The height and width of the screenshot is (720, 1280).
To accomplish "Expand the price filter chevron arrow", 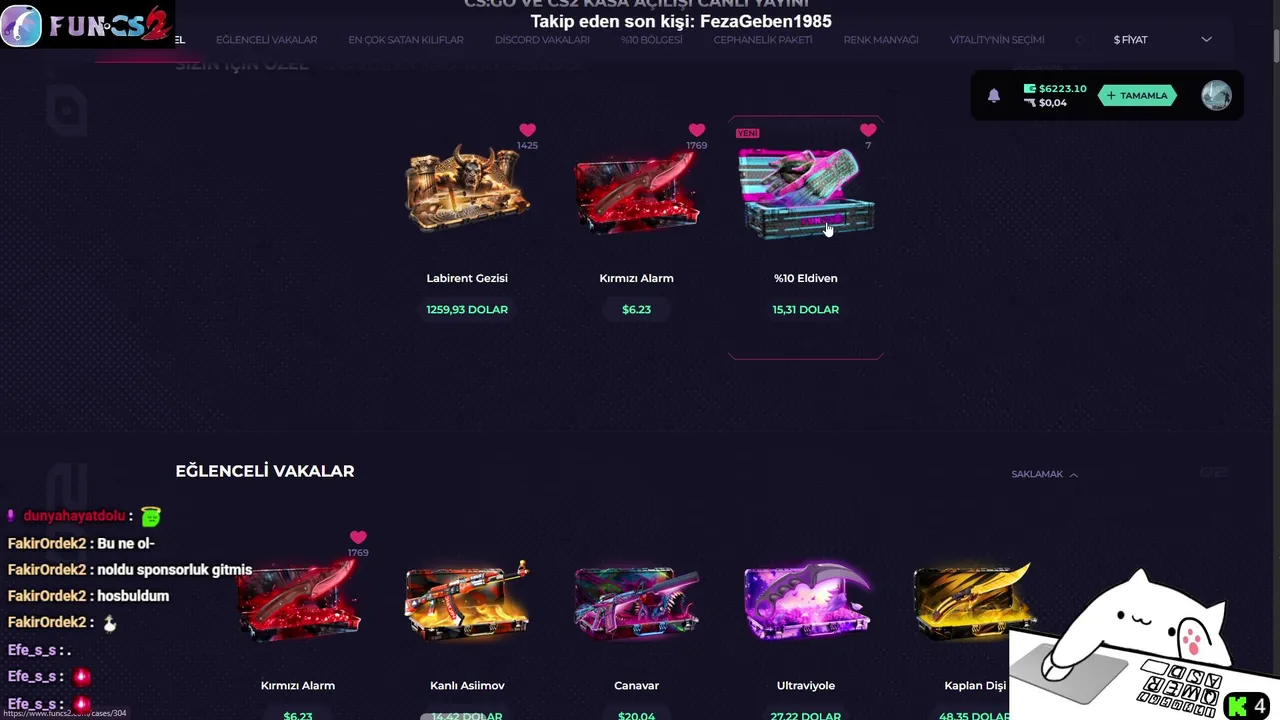I will pyautogui.click(x=1206, y=40).
